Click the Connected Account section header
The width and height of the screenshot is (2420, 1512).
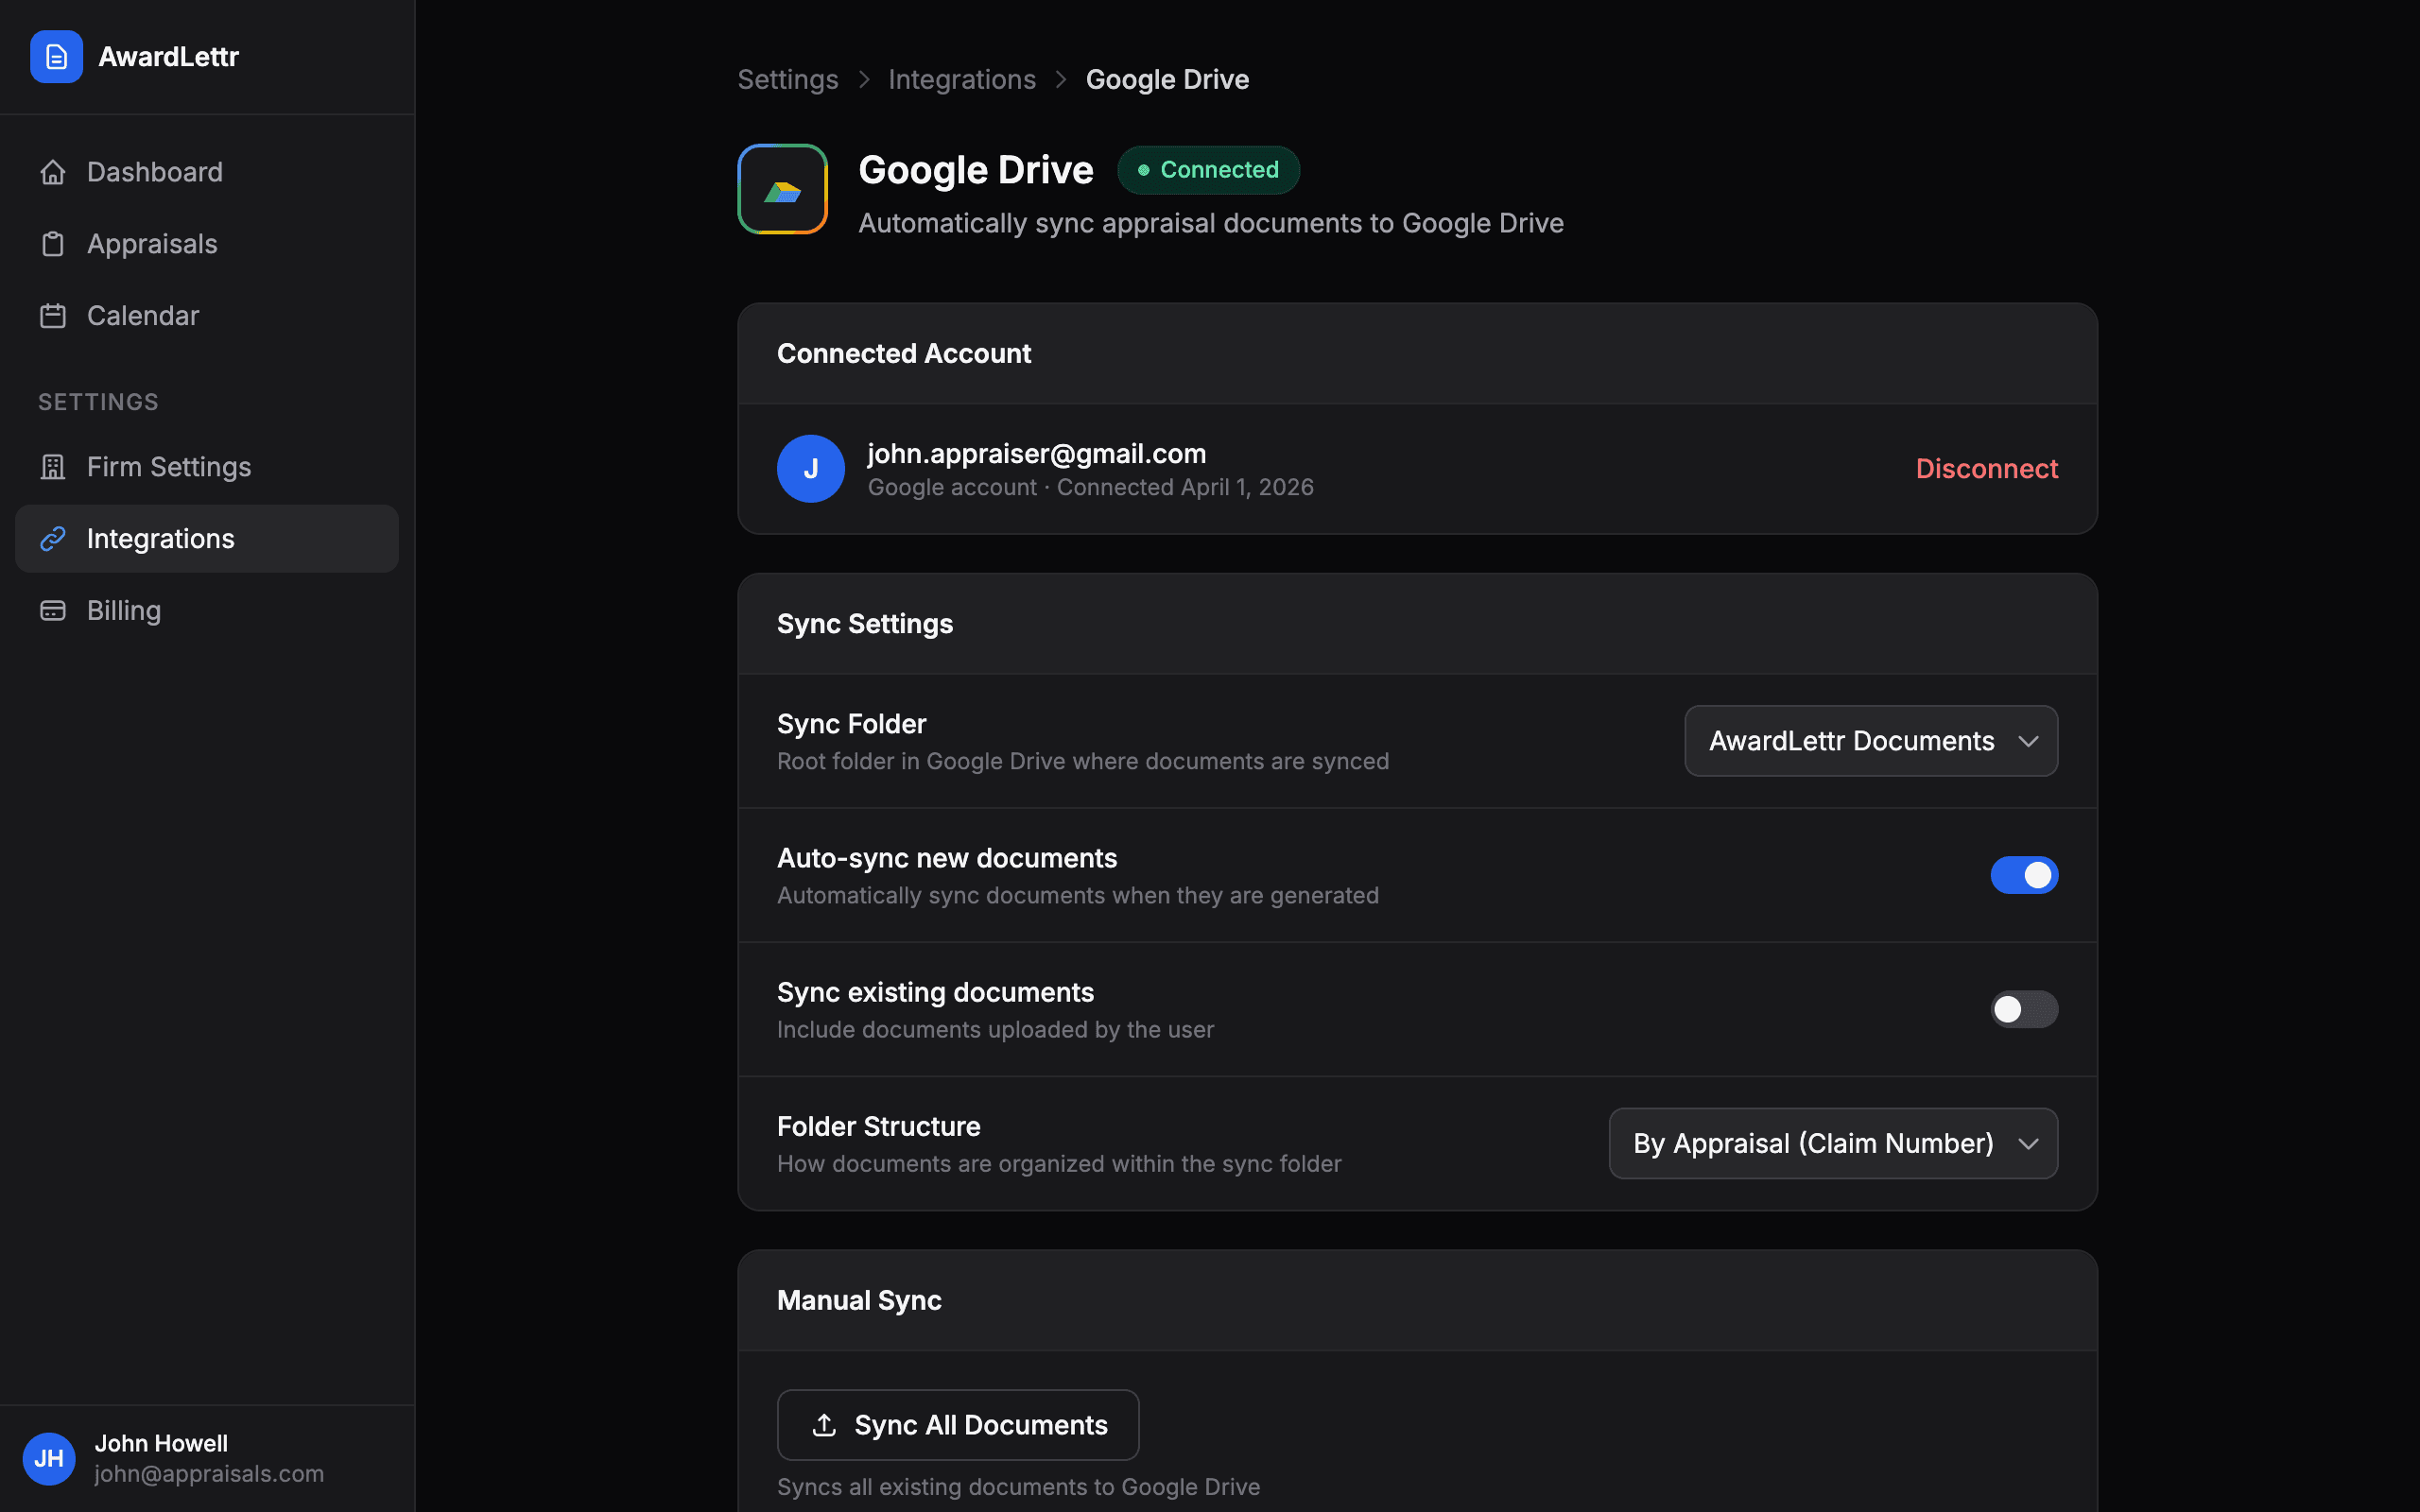904,354
